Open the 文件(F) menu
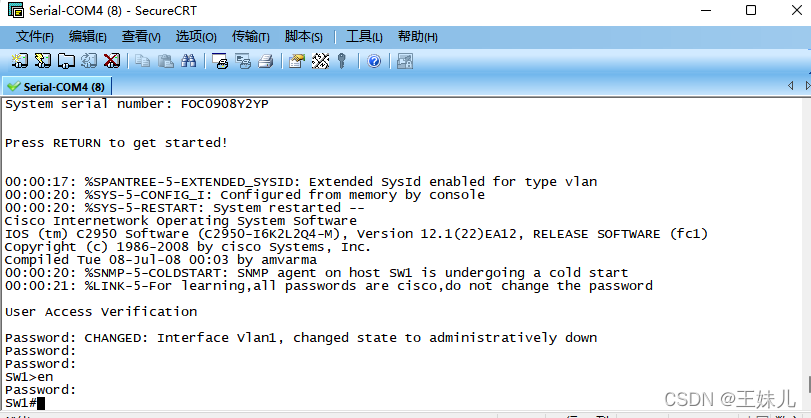Viewport: 811px width, 418px height. click(x=35, y=37)
